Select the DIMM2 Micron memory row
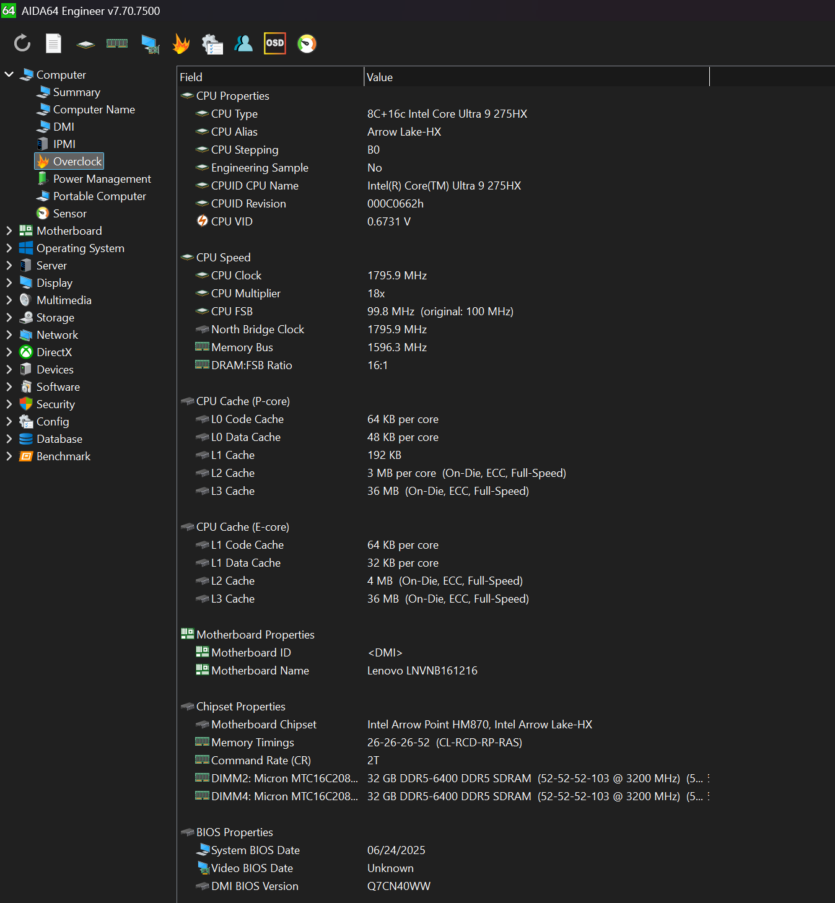 (x=445, y=779)
